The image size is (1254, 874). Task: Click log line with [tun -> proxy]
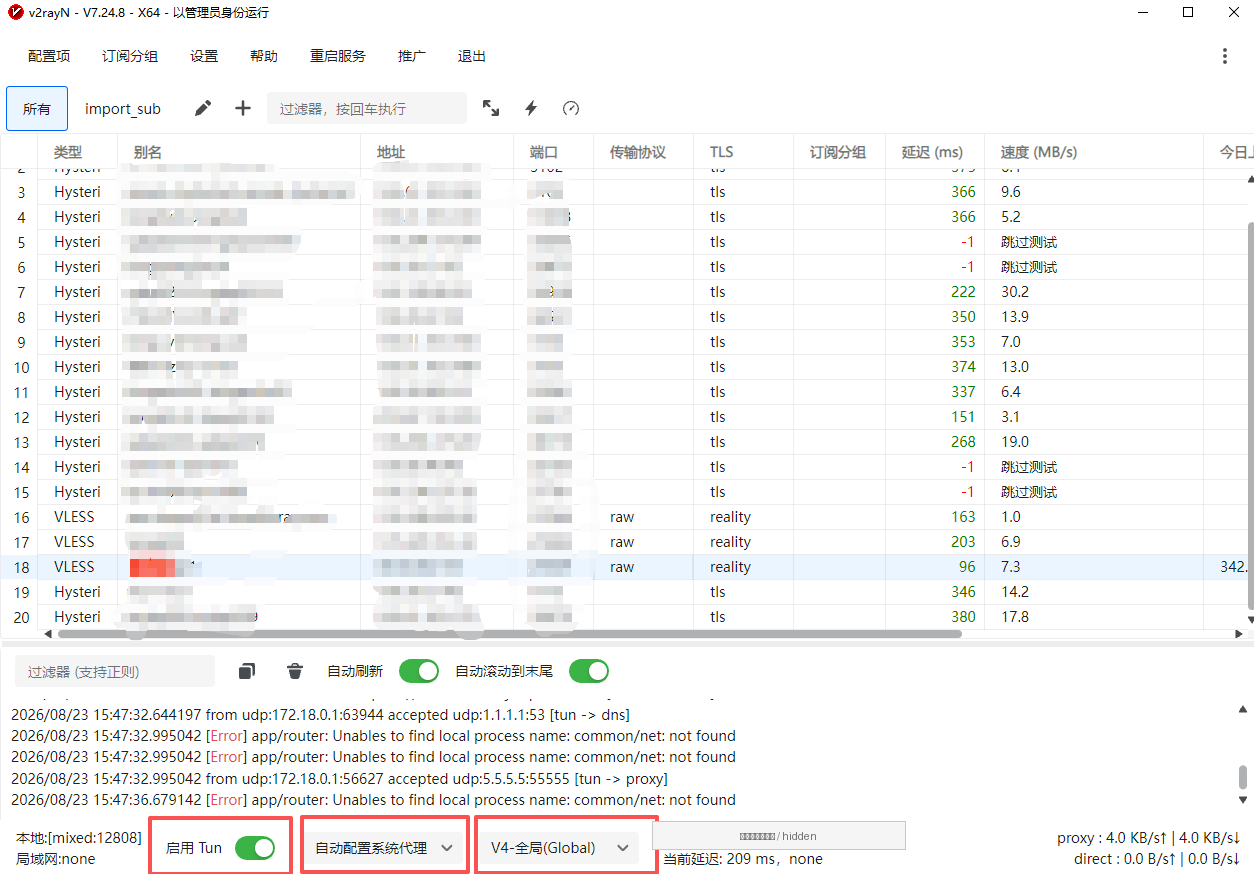click(x=340, y=778)
